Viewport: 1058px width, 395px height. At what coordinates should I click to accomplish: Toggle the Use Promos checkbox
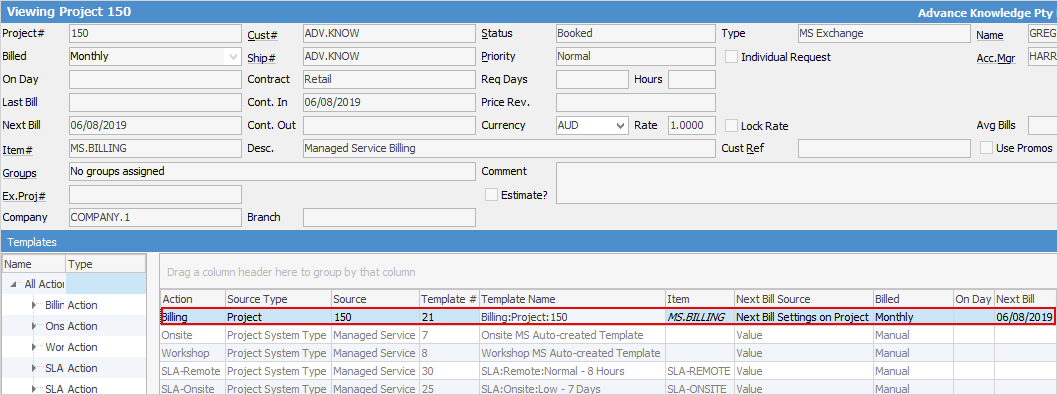(986, 148)
